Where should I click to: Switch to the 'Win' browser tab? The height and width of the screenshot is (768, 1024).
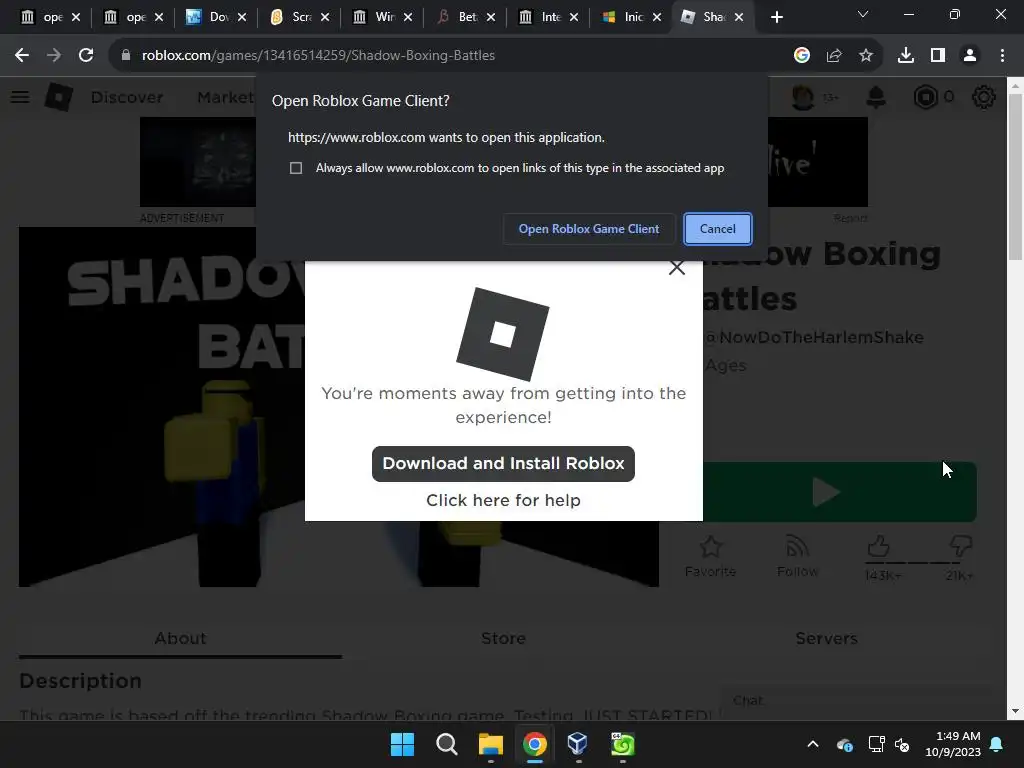coord(384,17)
